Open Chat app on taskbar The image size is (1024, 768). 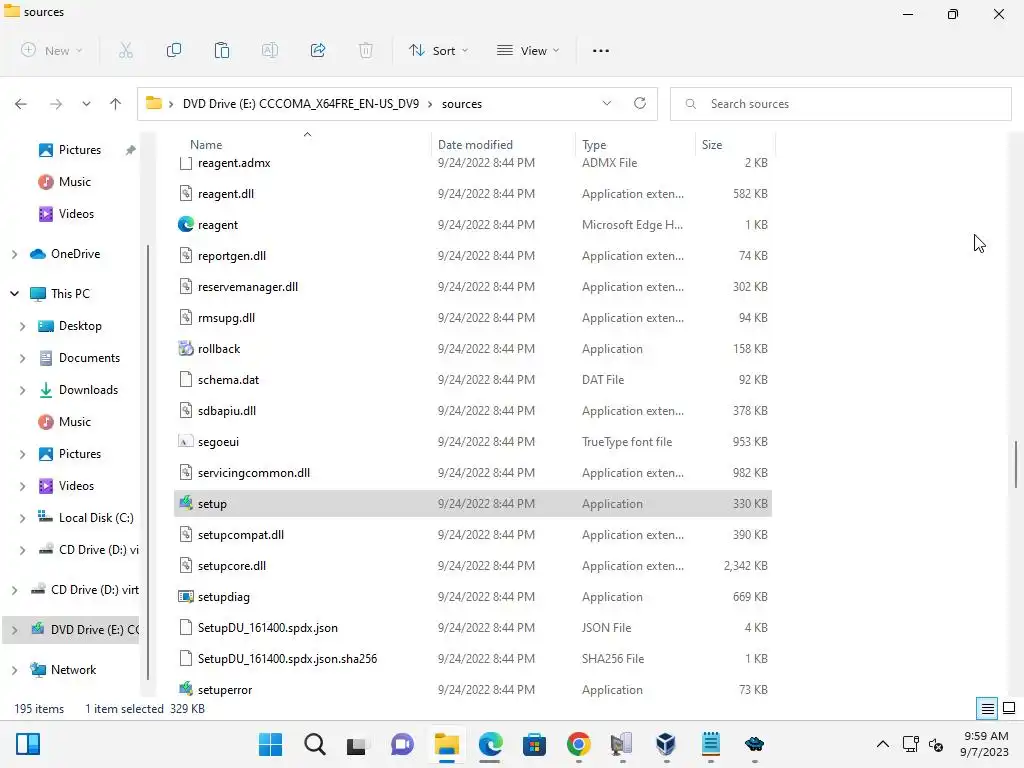click(402, 744)
